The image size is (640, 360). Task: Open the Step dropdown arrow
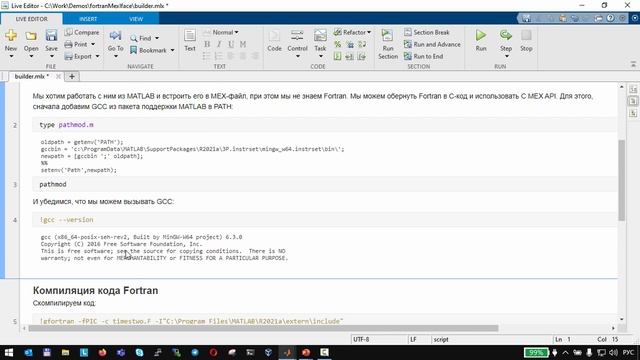click(506, 56)
